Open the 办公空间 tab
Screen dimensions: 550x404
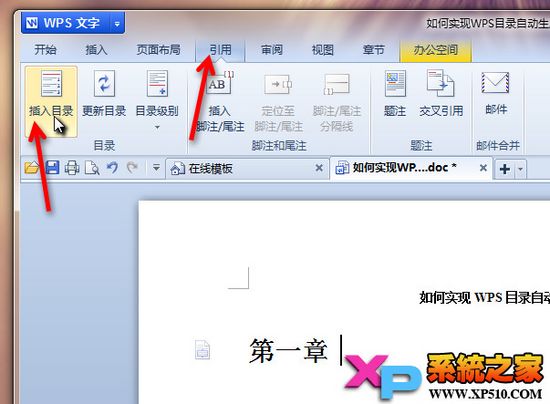435,50
